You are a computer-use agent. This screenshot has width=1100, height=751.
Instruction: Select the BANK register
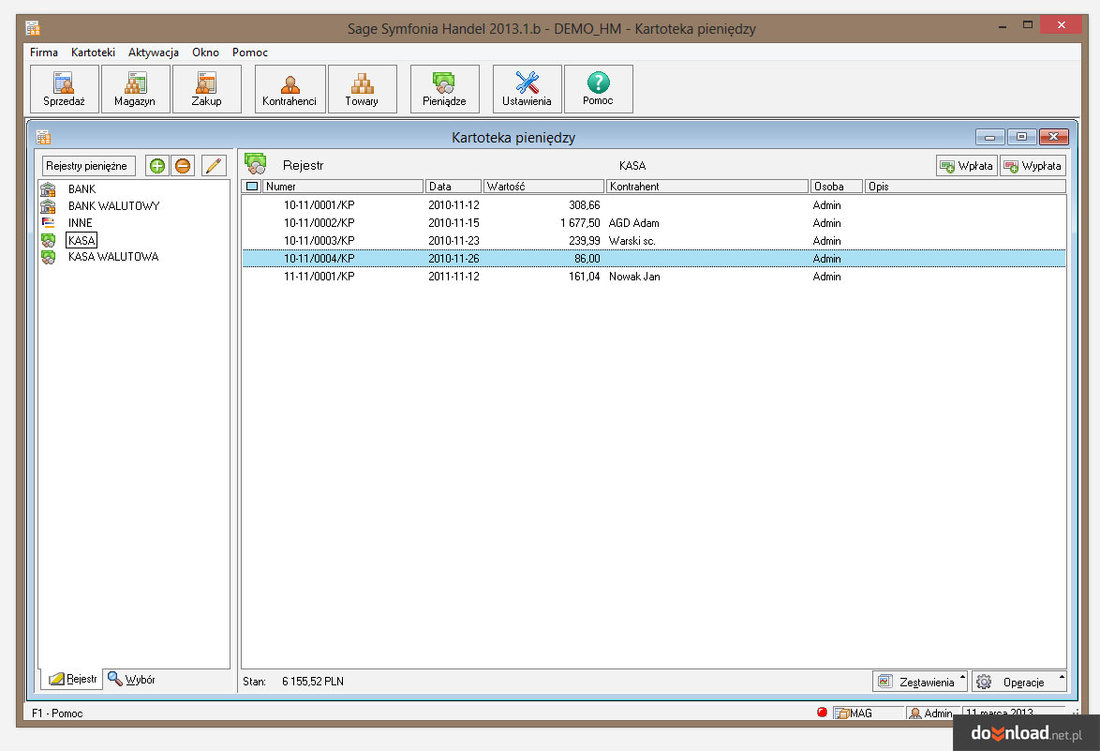pyautogui.click(x=81, y=189)
